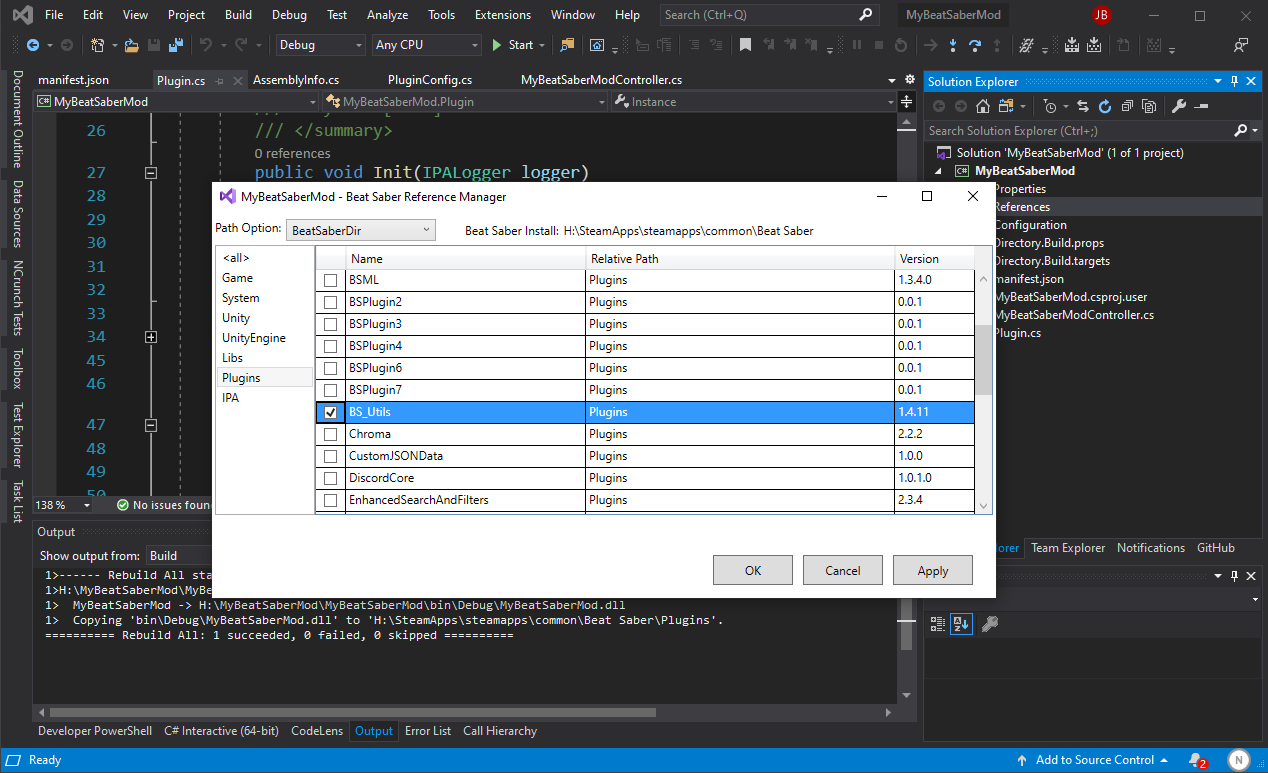The image size is (1268, 773).
Task: Click the Property Pages wrench in Properties panel
Action: pos(989,624)
